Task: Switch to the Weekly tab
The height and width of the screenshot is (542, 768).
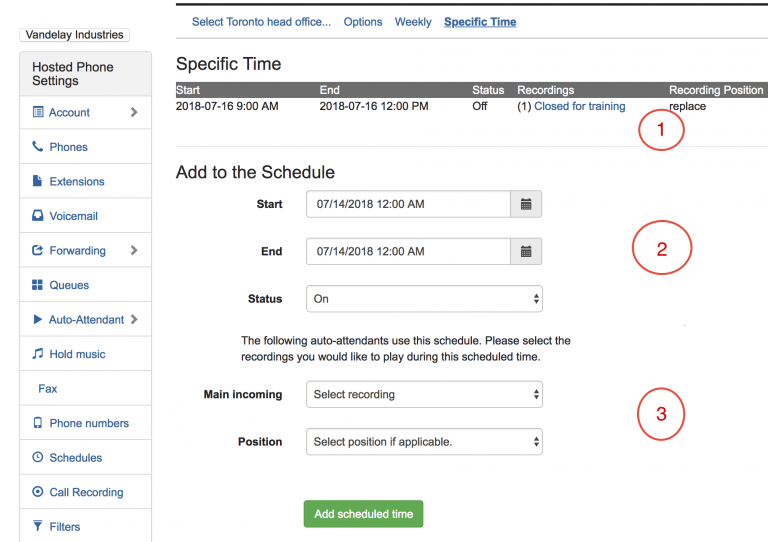Action: [413, 22]
